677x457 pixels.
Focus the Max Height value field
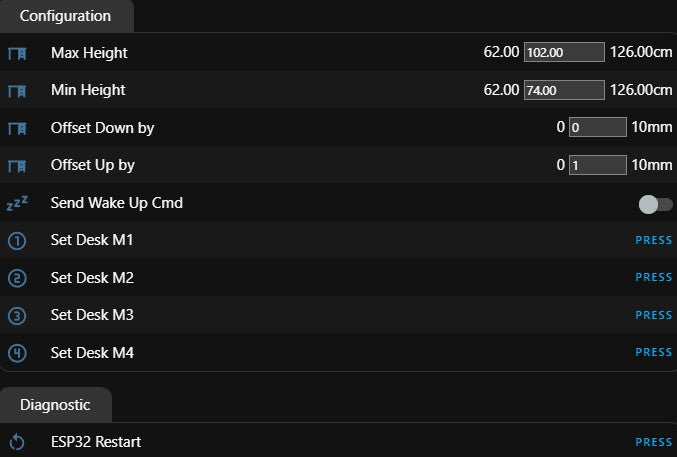(x=564, y=52)
